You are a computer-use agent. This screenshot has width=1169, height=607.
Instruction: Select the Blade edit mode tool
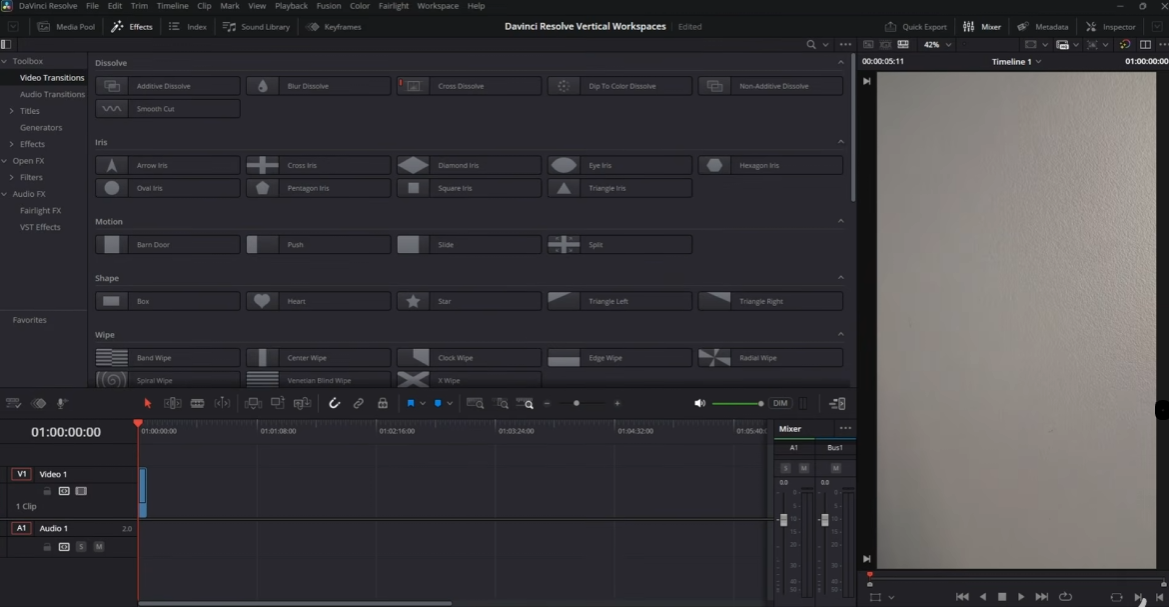click(x=198, y=403)
